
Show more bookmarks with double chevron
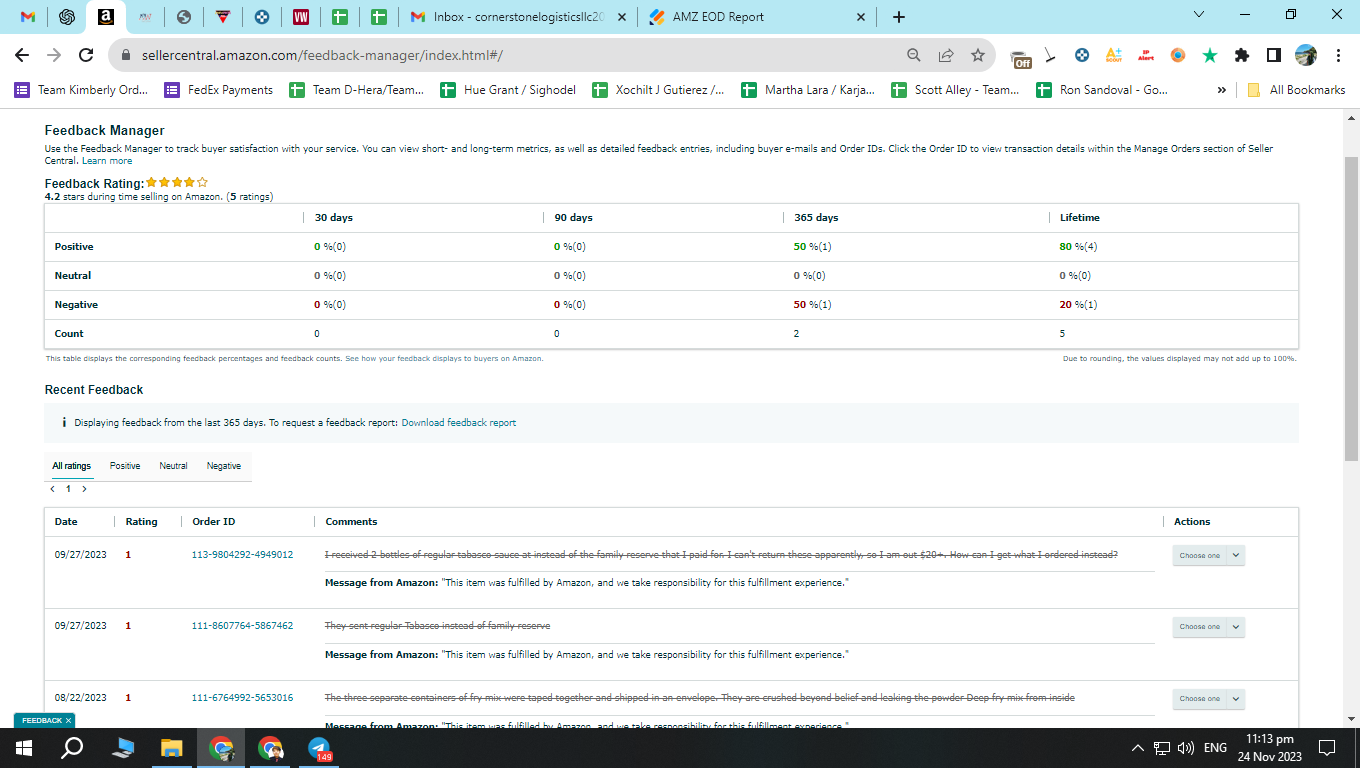click(1222, 90)
